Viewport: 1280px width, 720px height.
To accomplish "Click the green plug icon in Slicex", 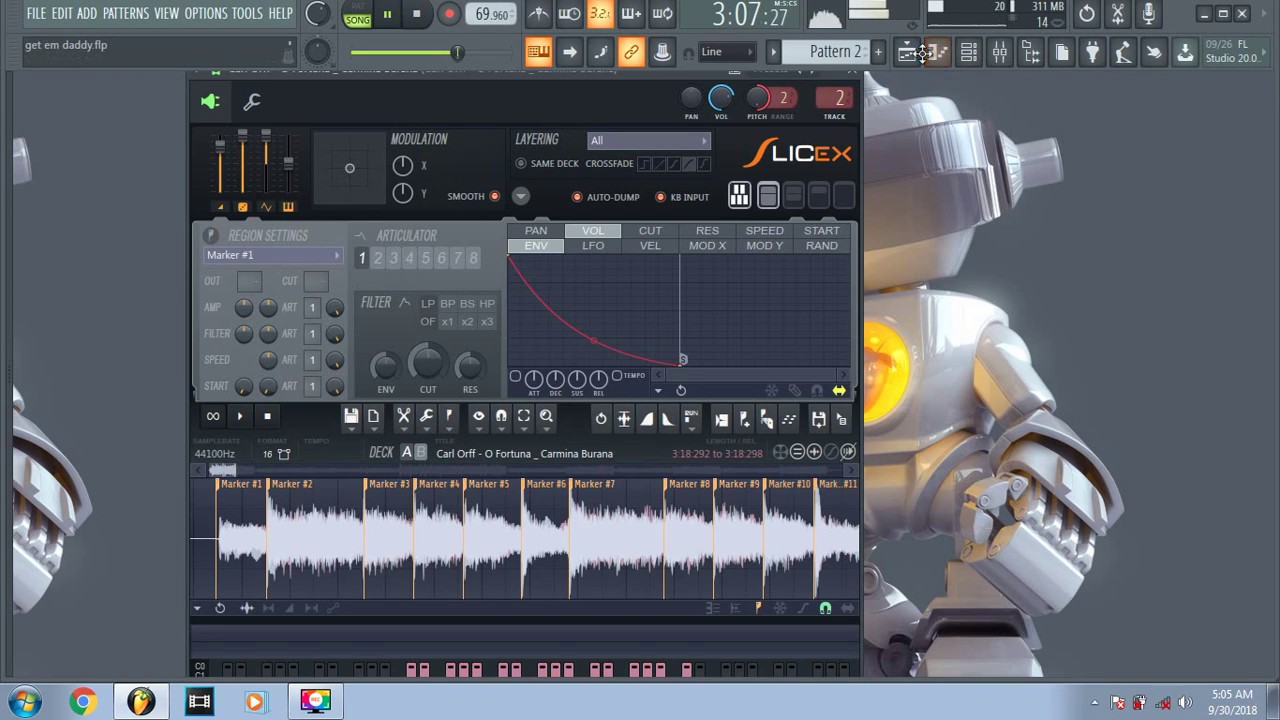I will coord(210,101).
